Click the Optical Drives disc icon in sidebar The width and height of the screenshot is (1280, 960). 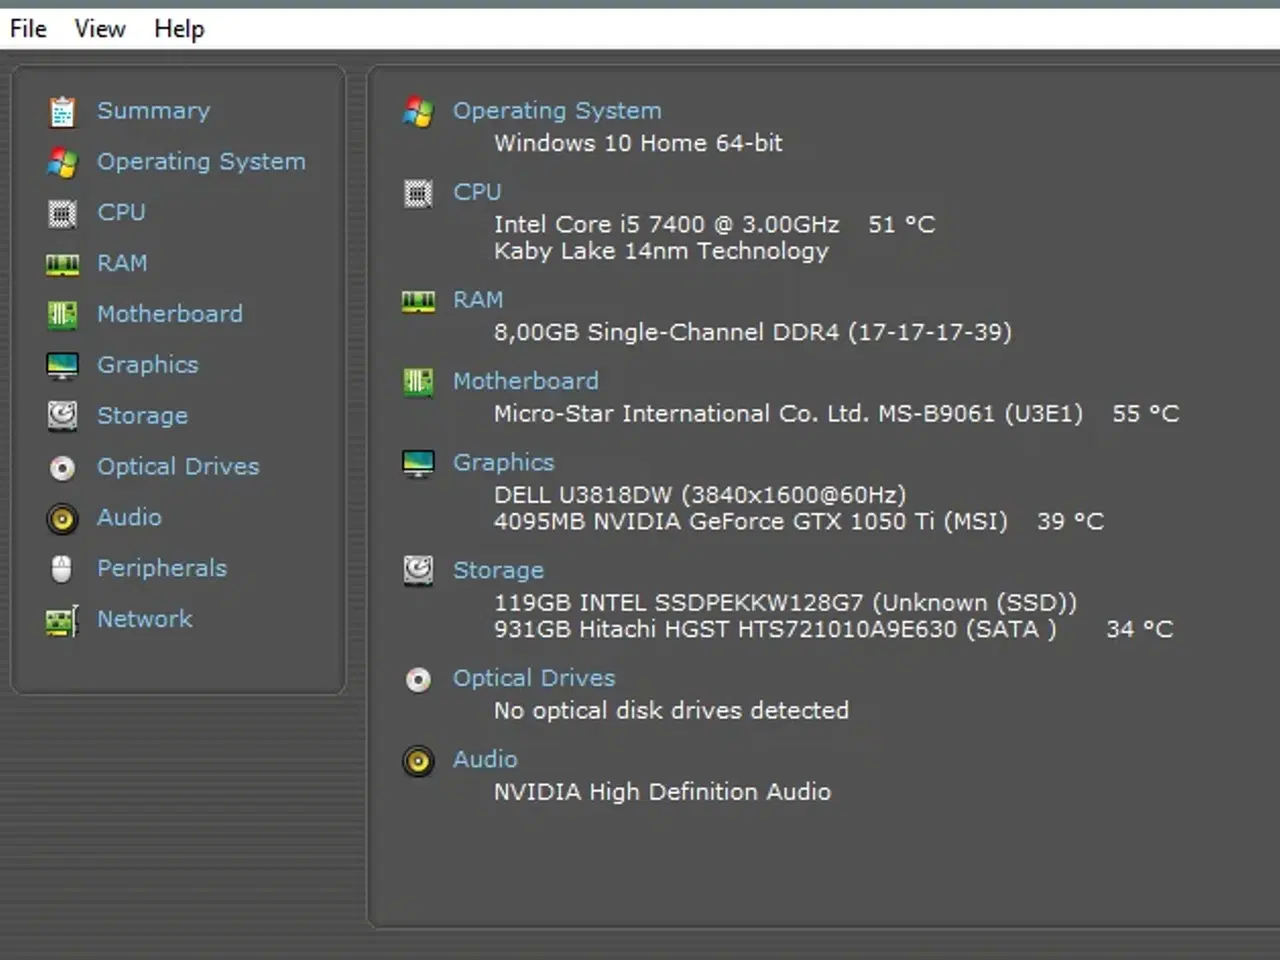[62, 467]
